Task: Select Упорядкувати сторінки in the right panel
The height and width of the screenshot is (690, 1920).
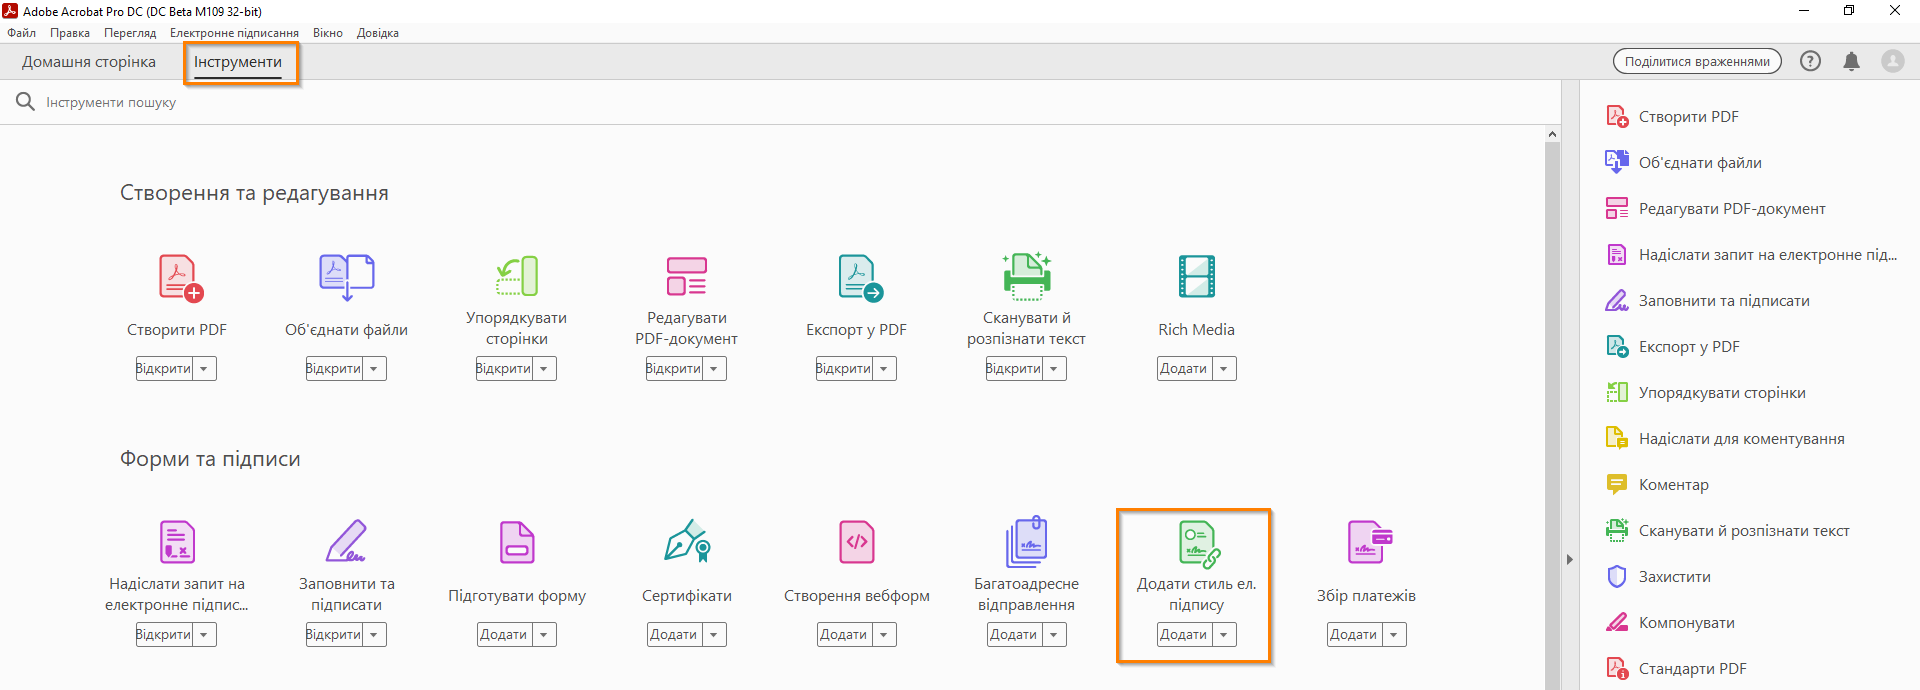Action: [1705, 392]
